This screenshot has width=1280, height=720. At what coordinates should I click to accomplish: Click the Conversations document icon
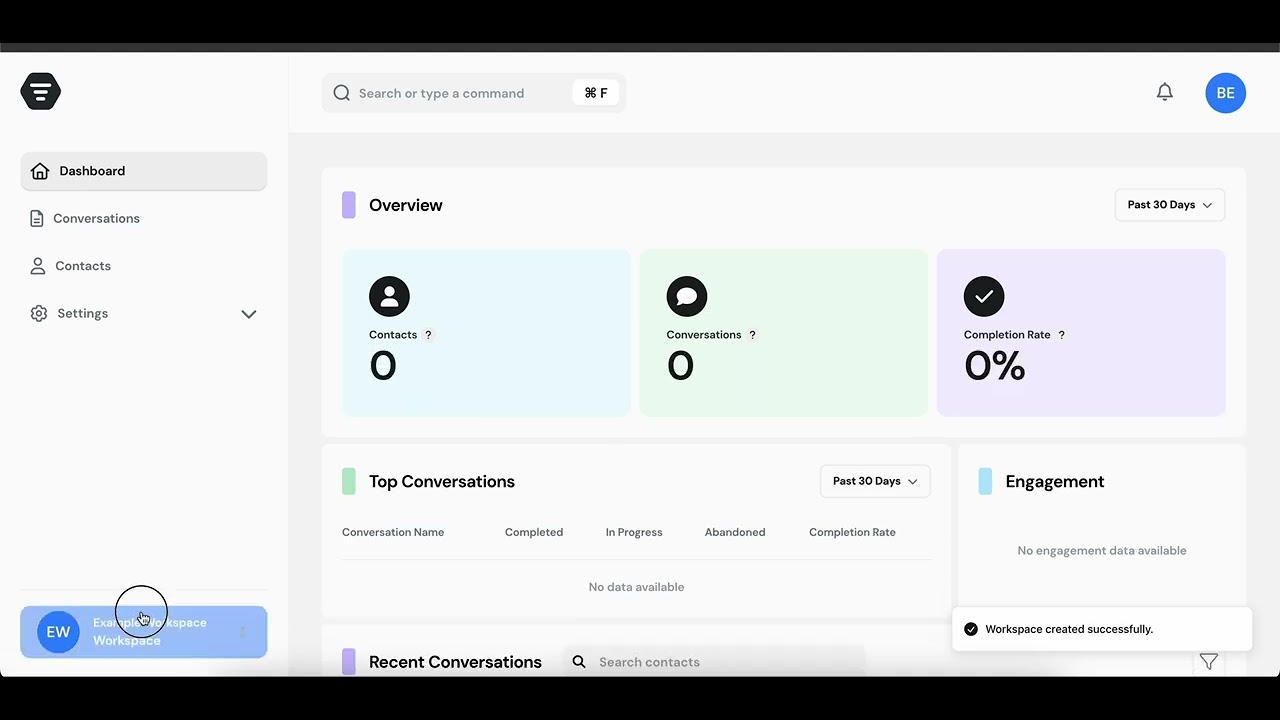tap(37, 218)
